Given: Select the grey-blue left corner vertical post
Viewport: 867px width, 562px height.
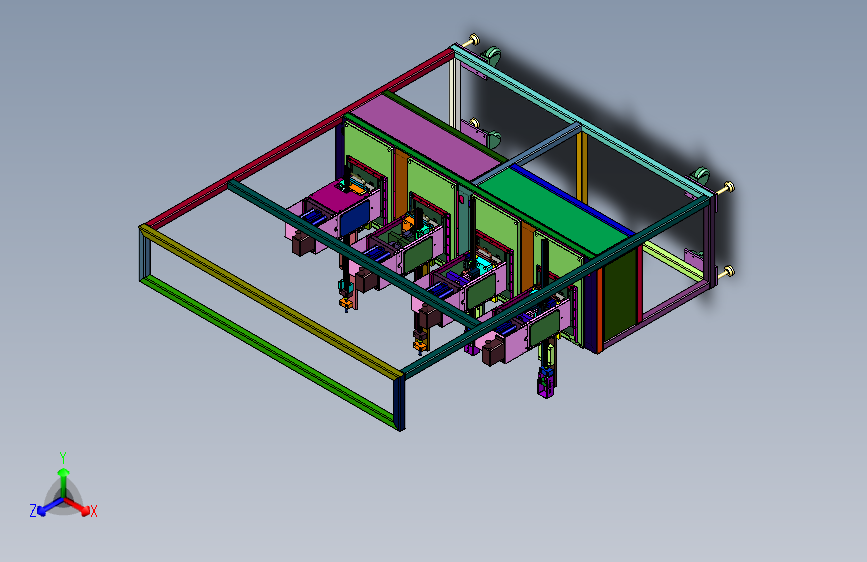Looking at the screenshot, I should coord(145,257).
